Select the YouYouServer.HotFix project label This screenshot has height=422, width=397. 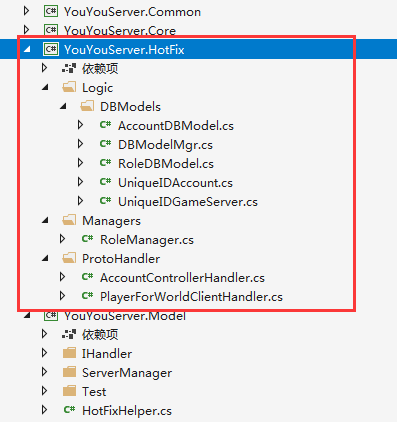click(x=124, y=50)
